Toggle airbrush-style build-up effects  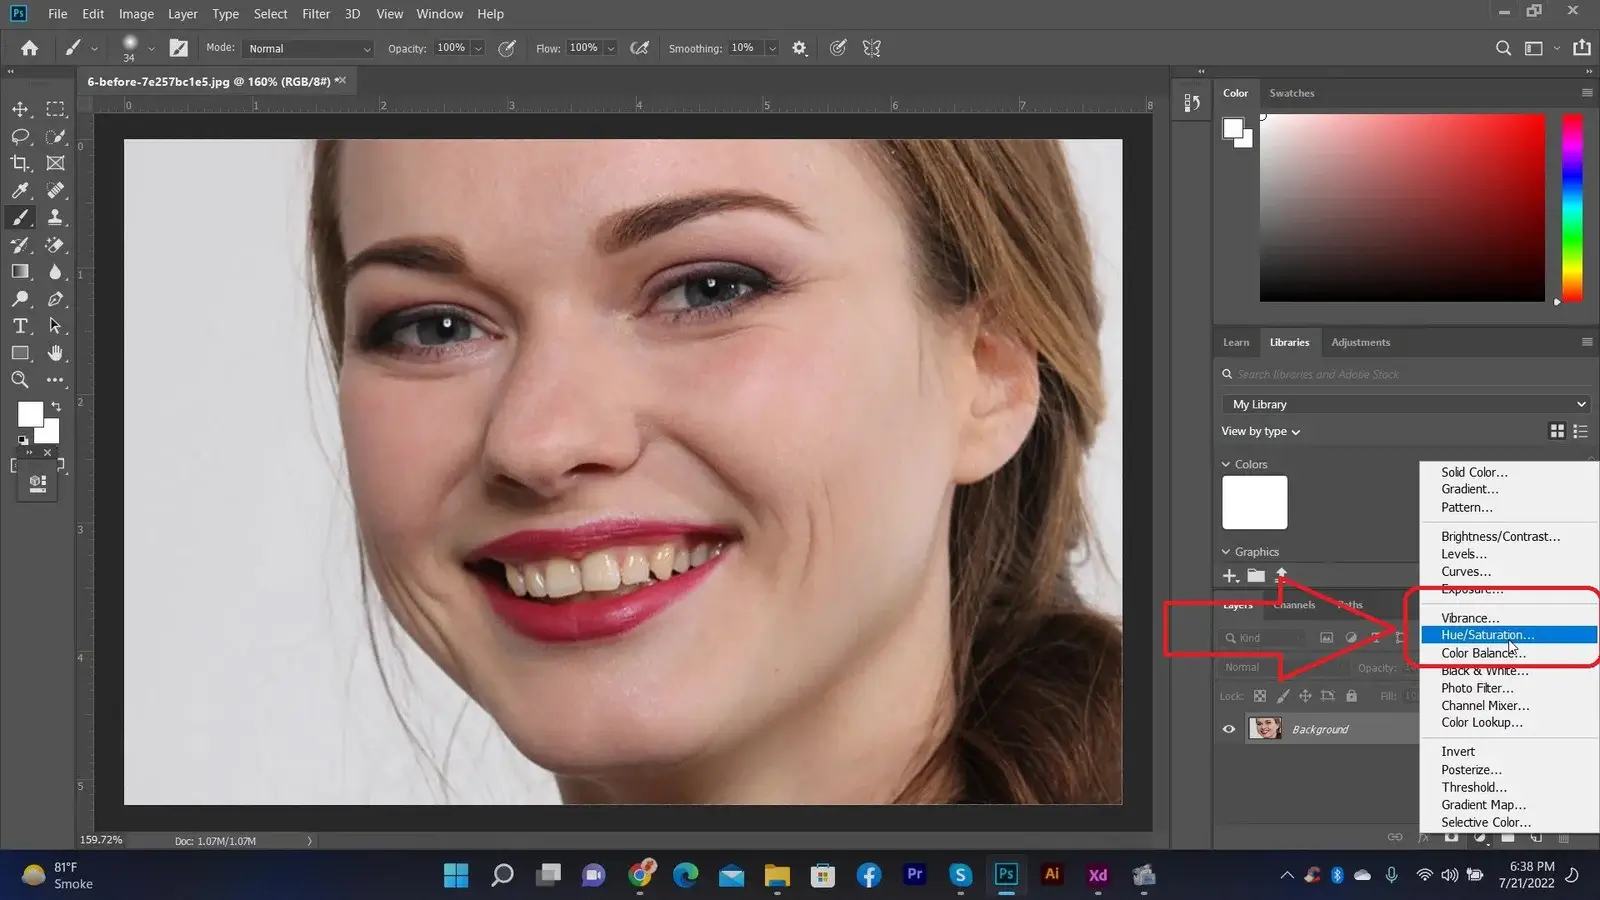pos(640,48)
